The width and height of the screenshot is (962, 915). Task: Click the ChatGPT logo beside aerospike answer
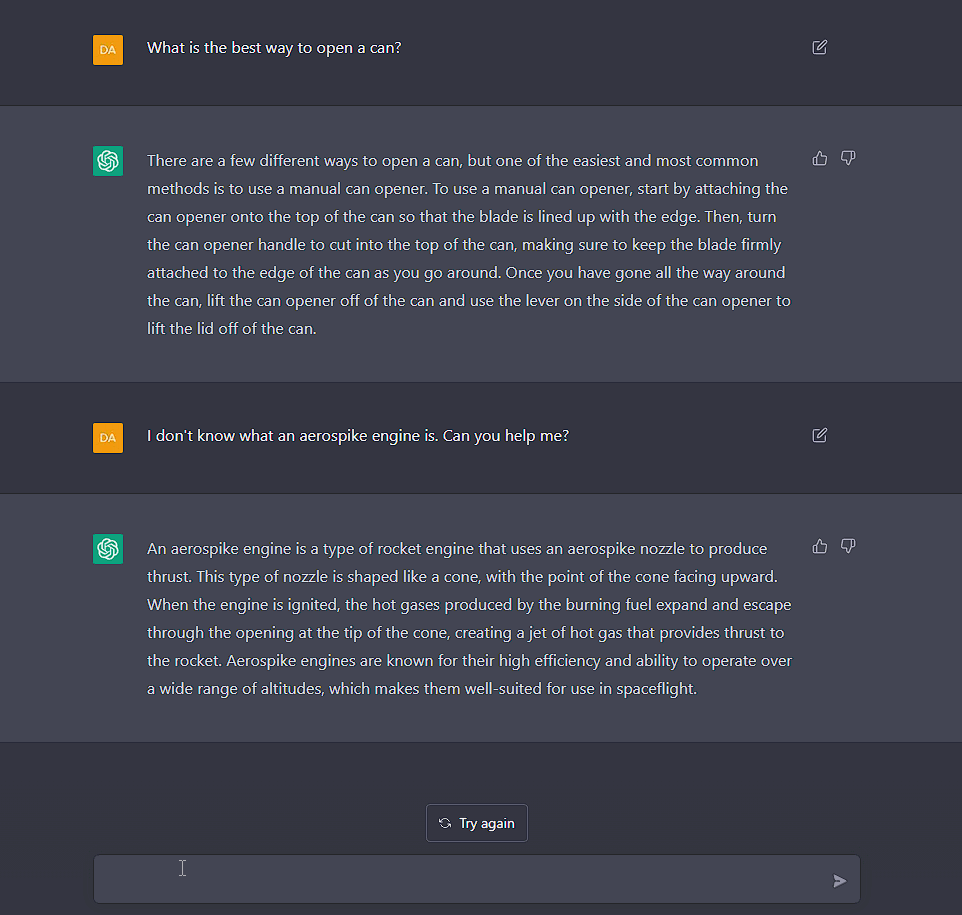pyautogui.click(x=108, y=549)
